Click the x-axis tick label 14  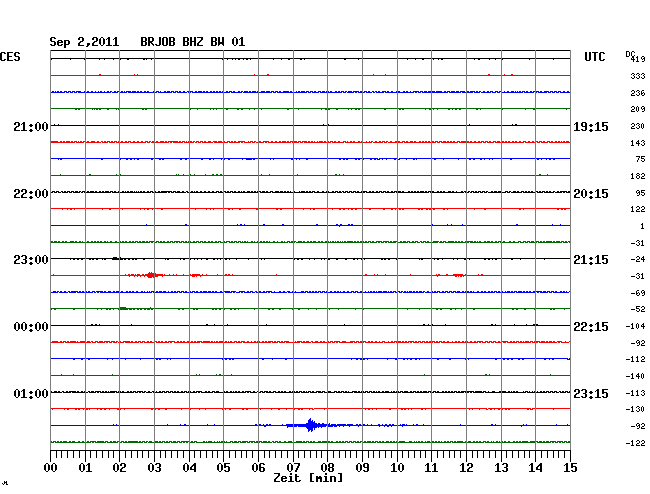coord(535,468)
